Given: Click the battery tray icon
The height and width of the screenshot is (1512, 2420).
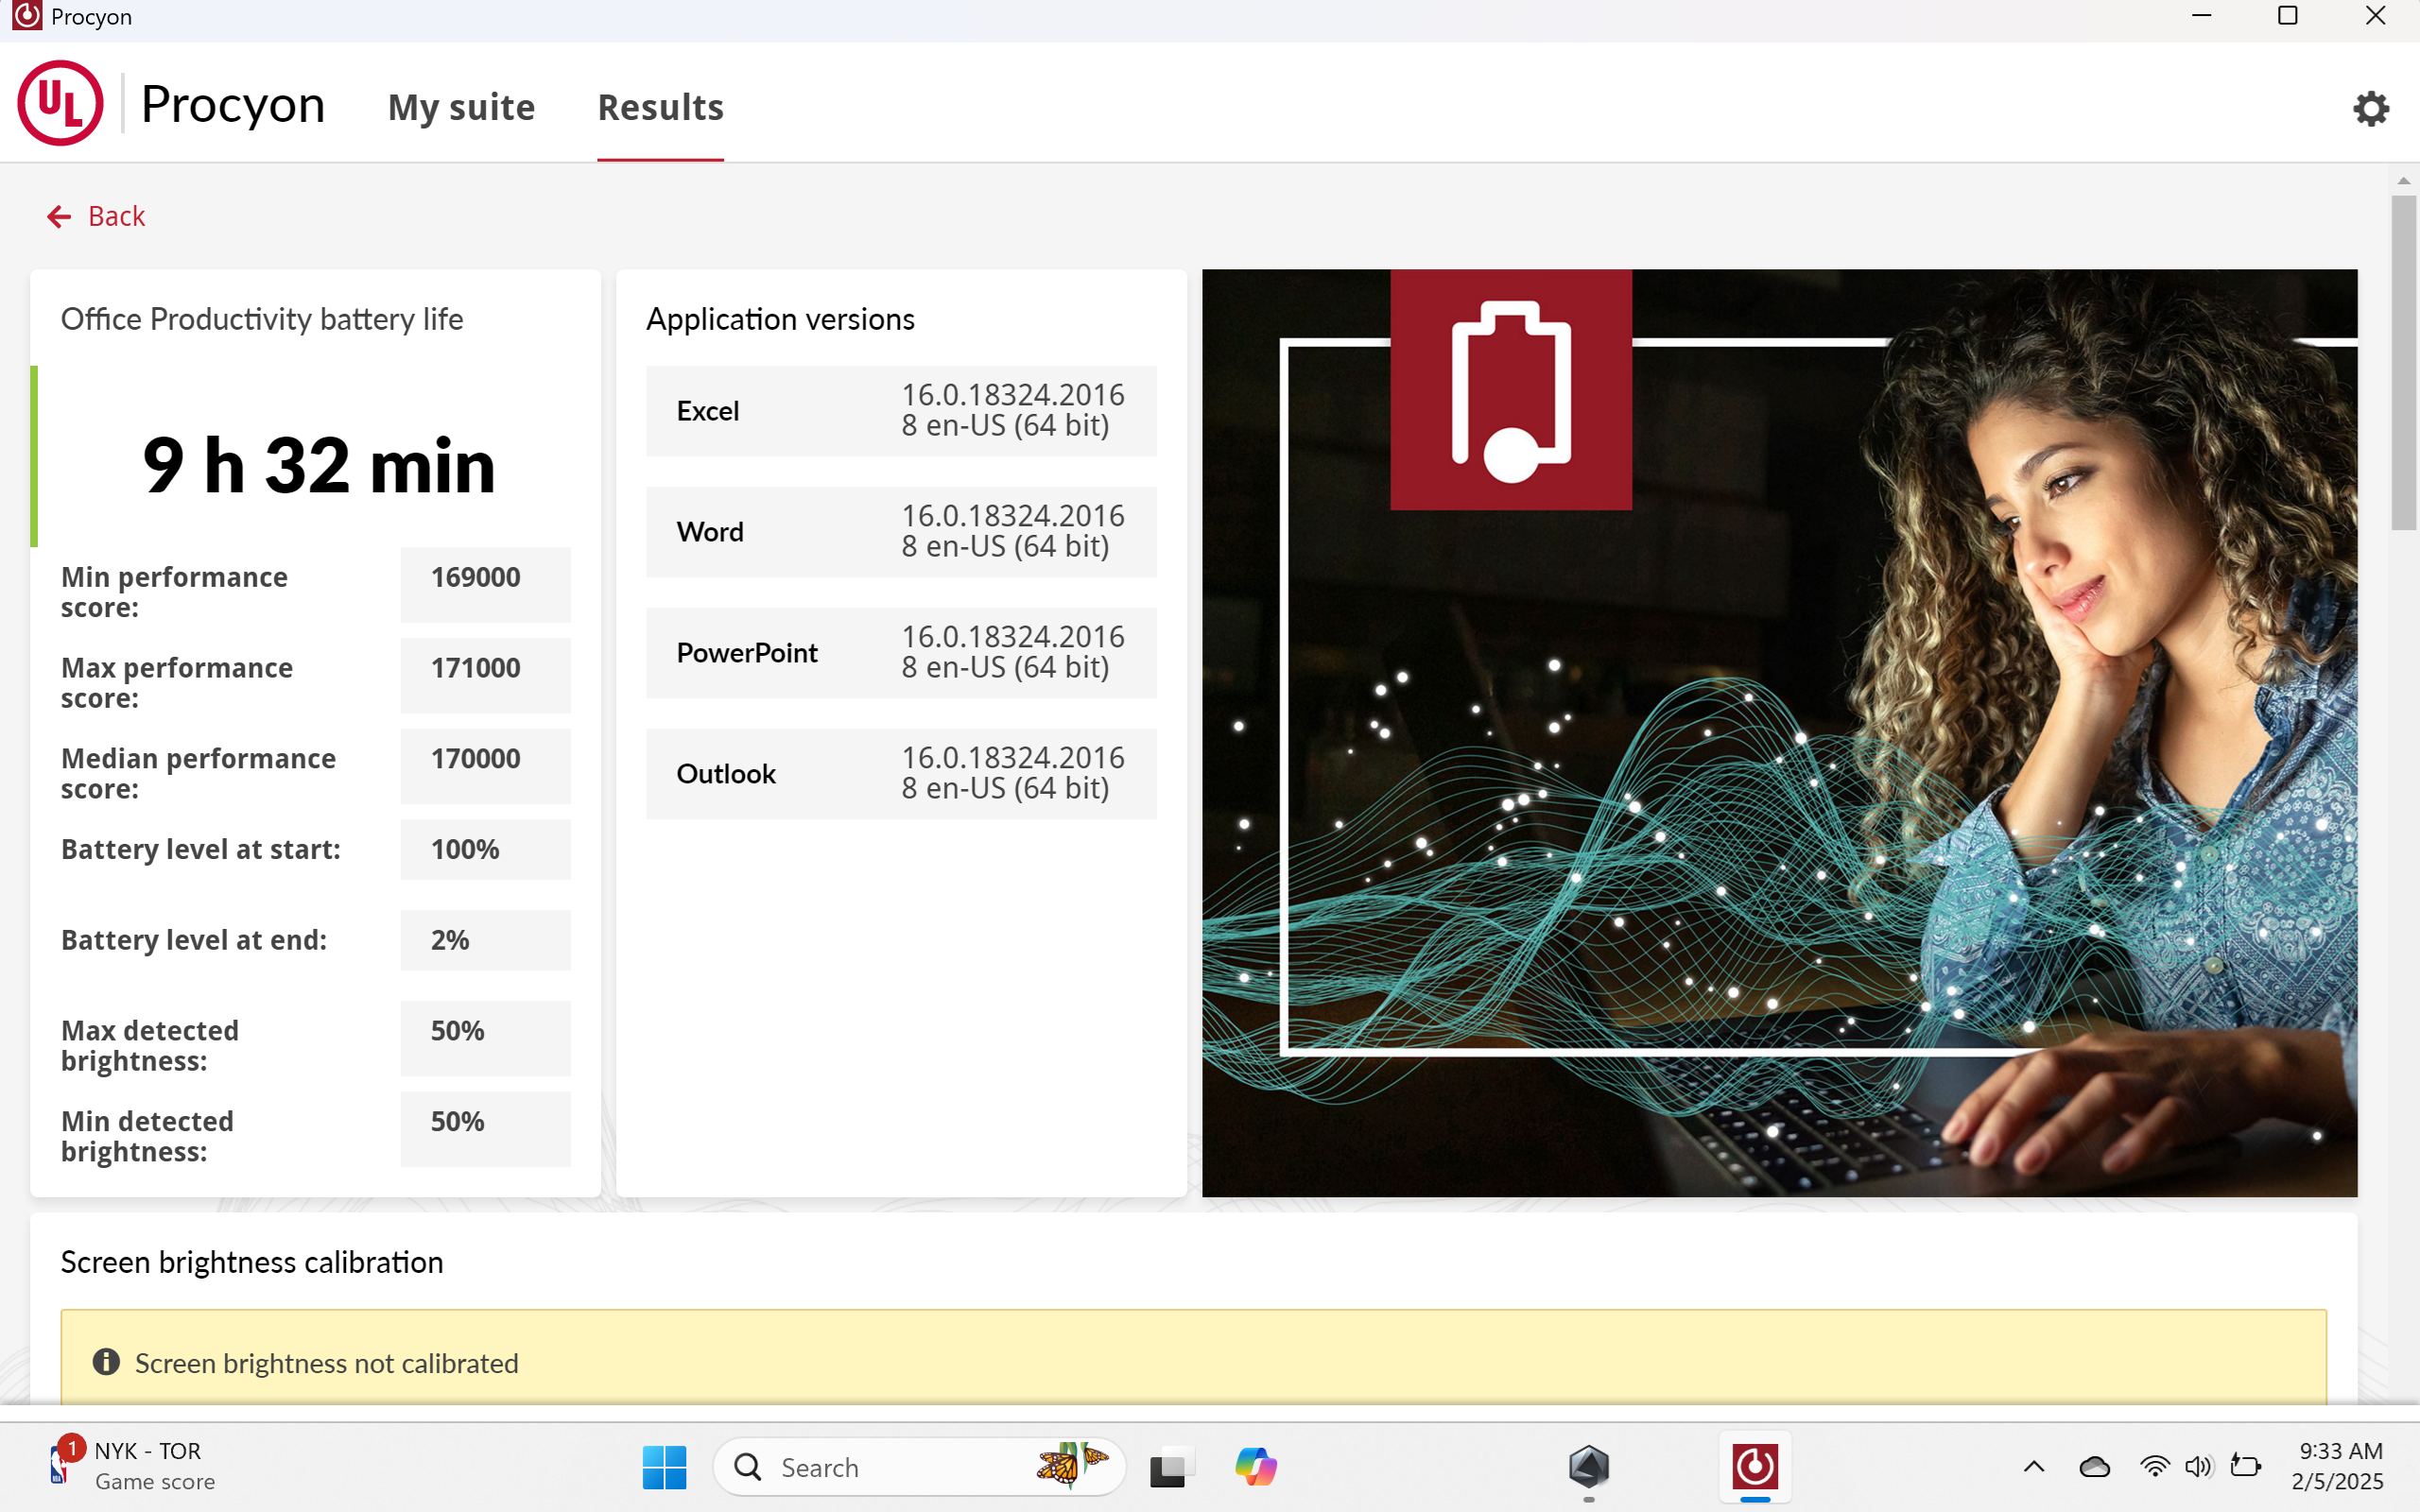Looking at the screenshot, I should click(x=2245, y=1467).
